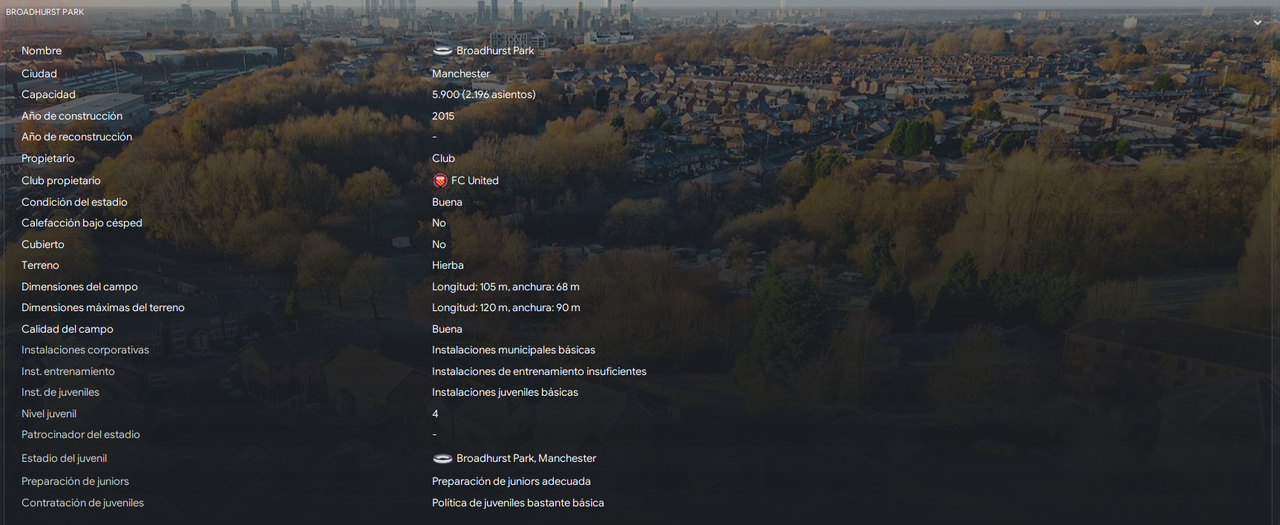The image size is (1280, 525).
Task: Click Instalaciones de entrenamiento insuficientes value
Action: point(539,371)
